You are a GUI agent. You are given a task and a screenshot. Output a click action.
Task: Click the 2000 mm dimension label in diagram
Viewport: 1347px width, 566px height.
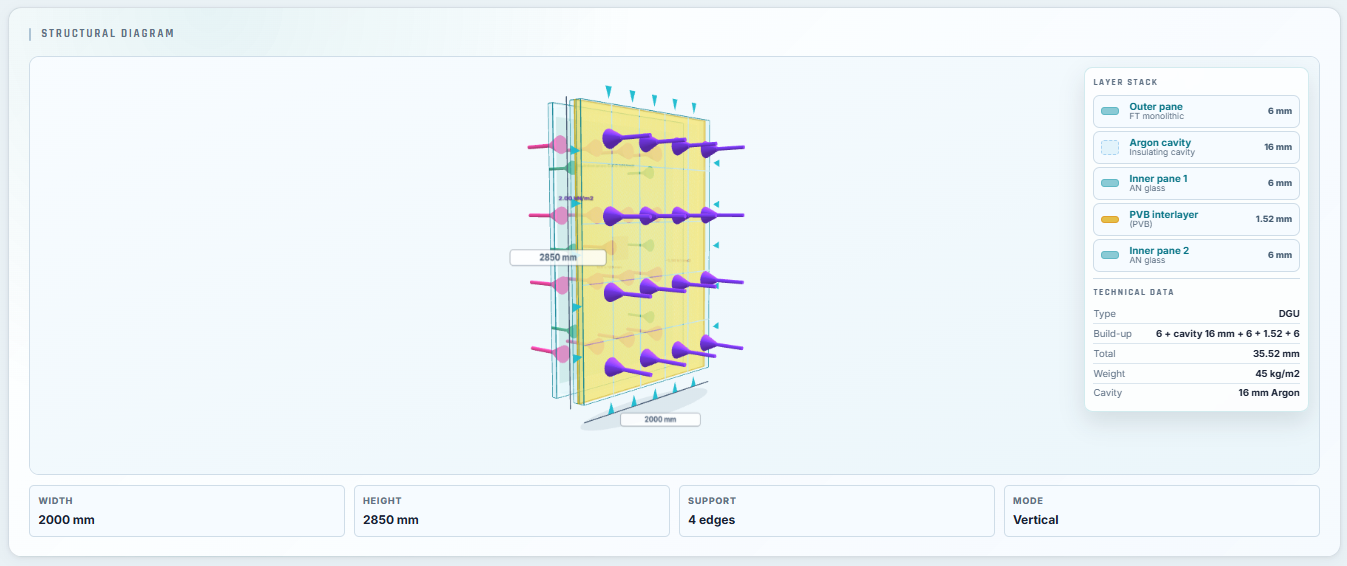[x=660, y=420]
